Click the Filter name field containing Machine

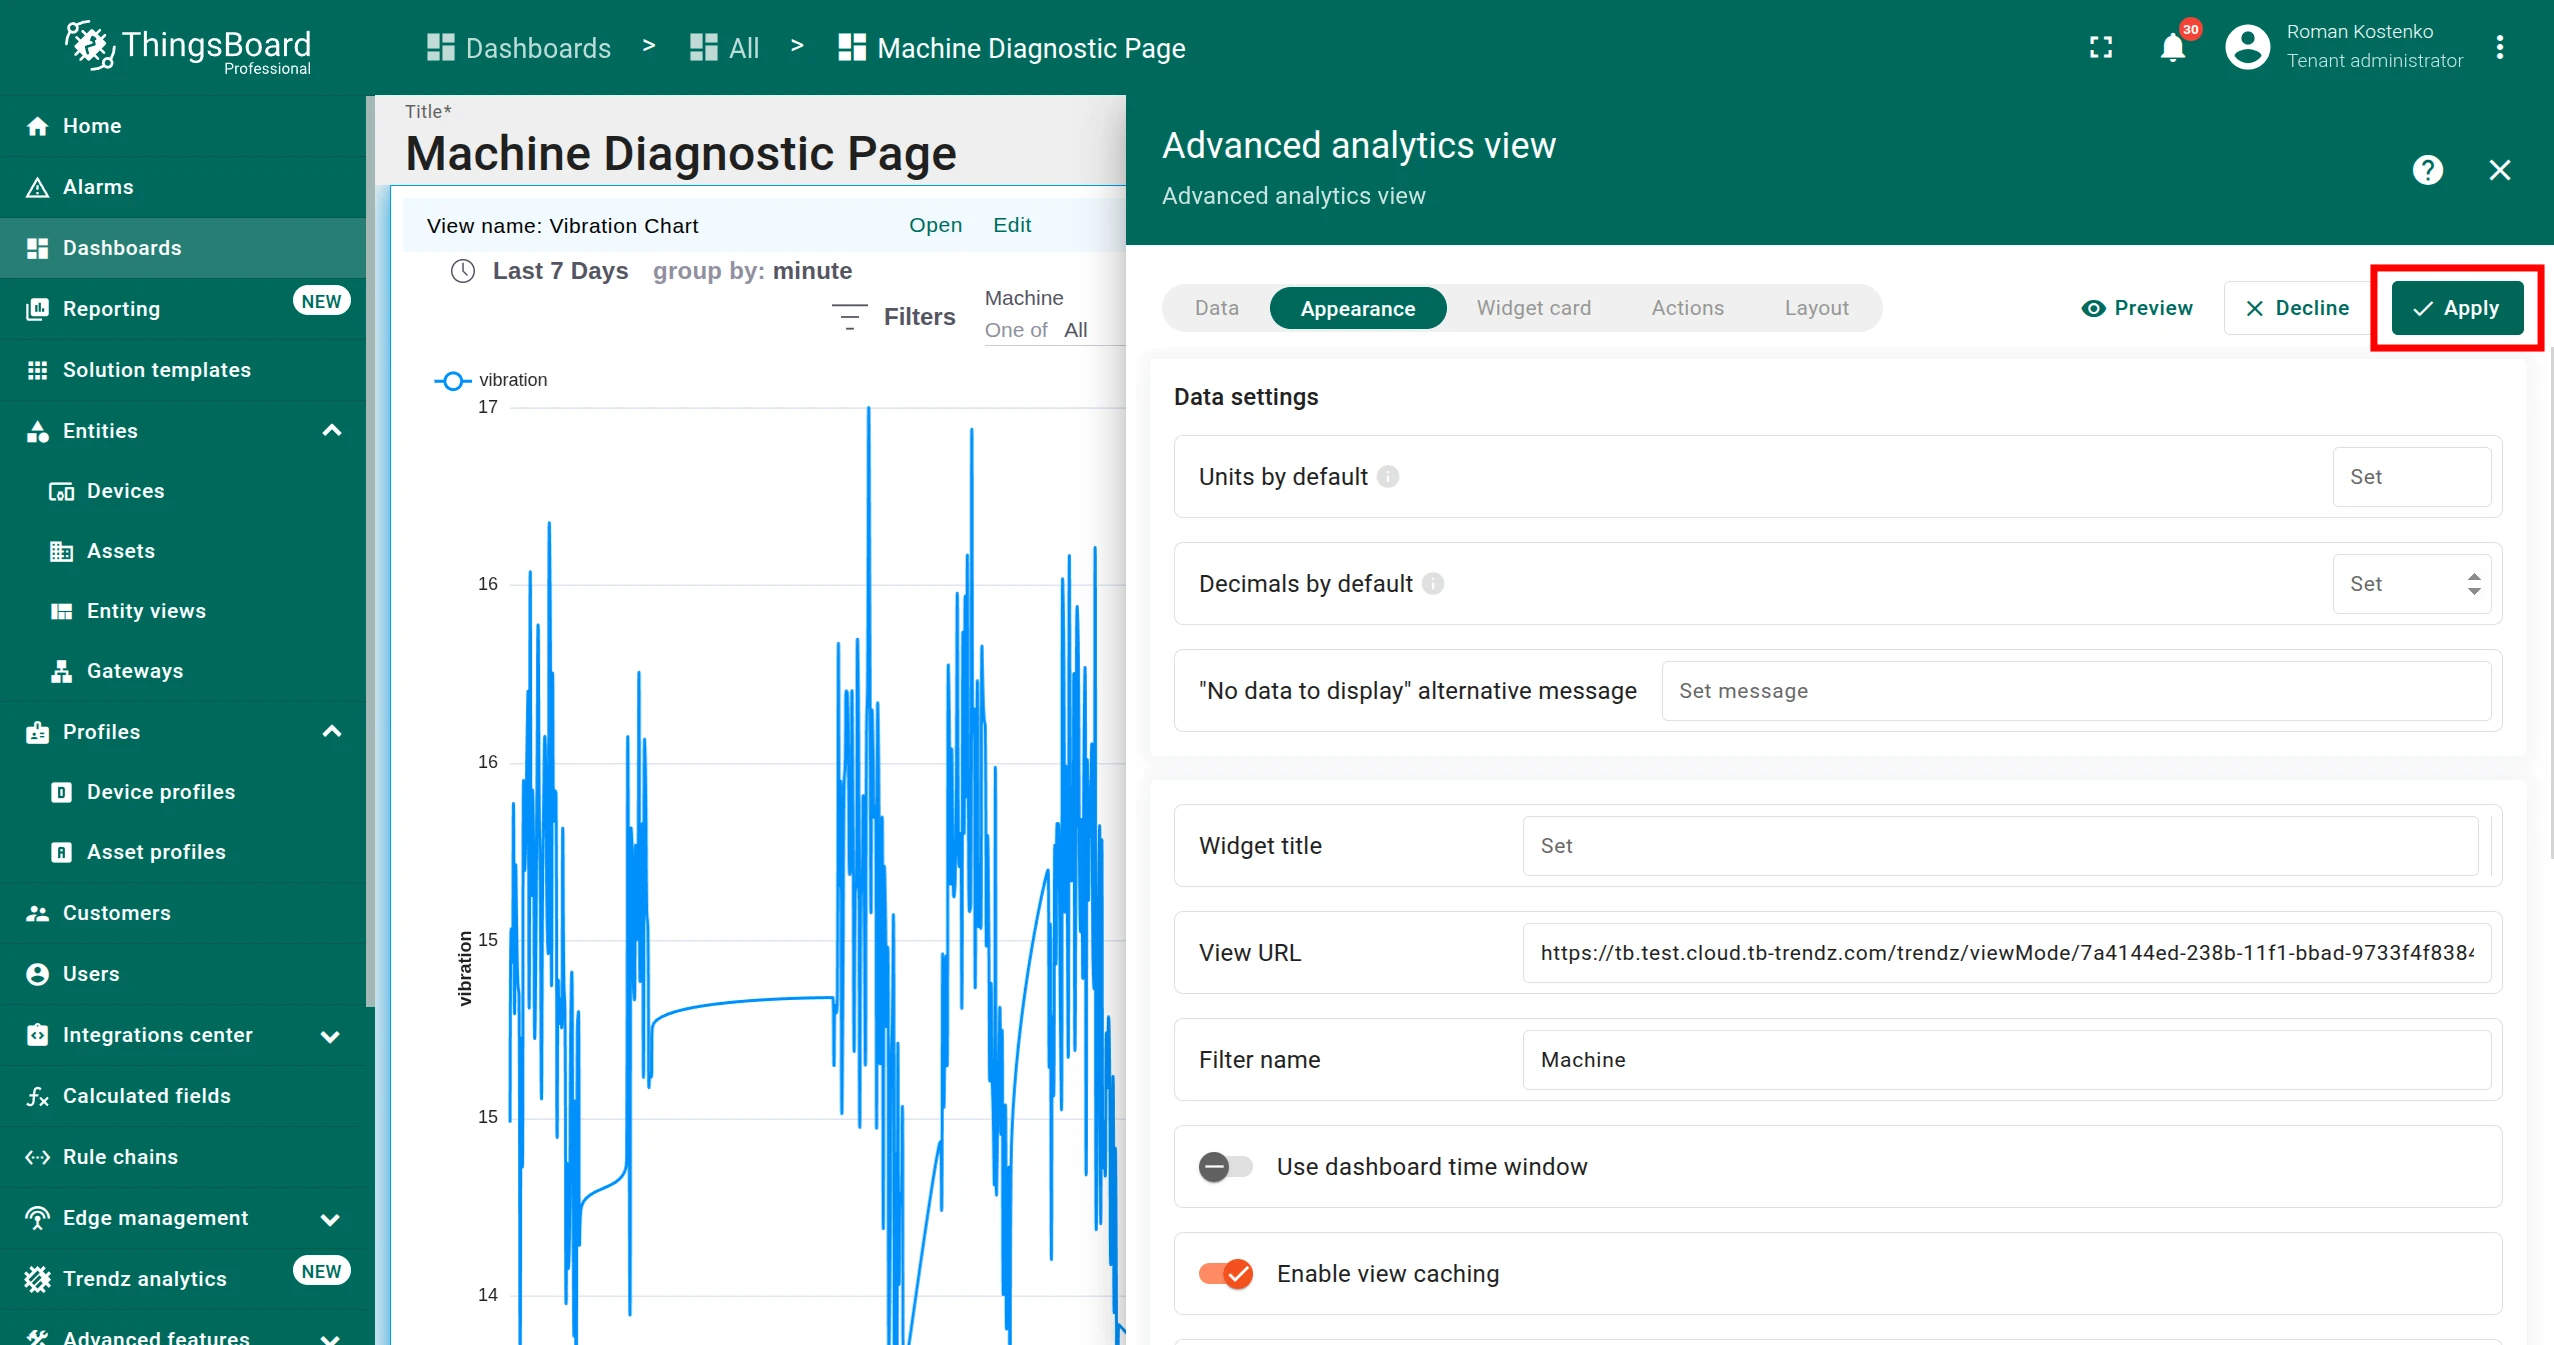[2007, 1060]
